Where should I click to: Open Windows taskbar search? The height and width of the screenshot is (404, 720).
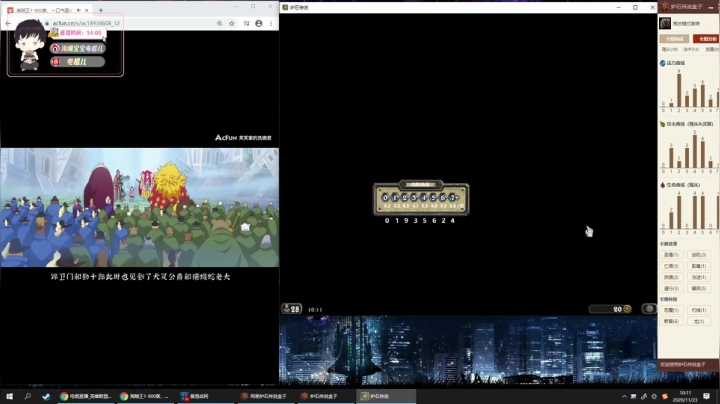pyautogui.click(x=28, y=396)
